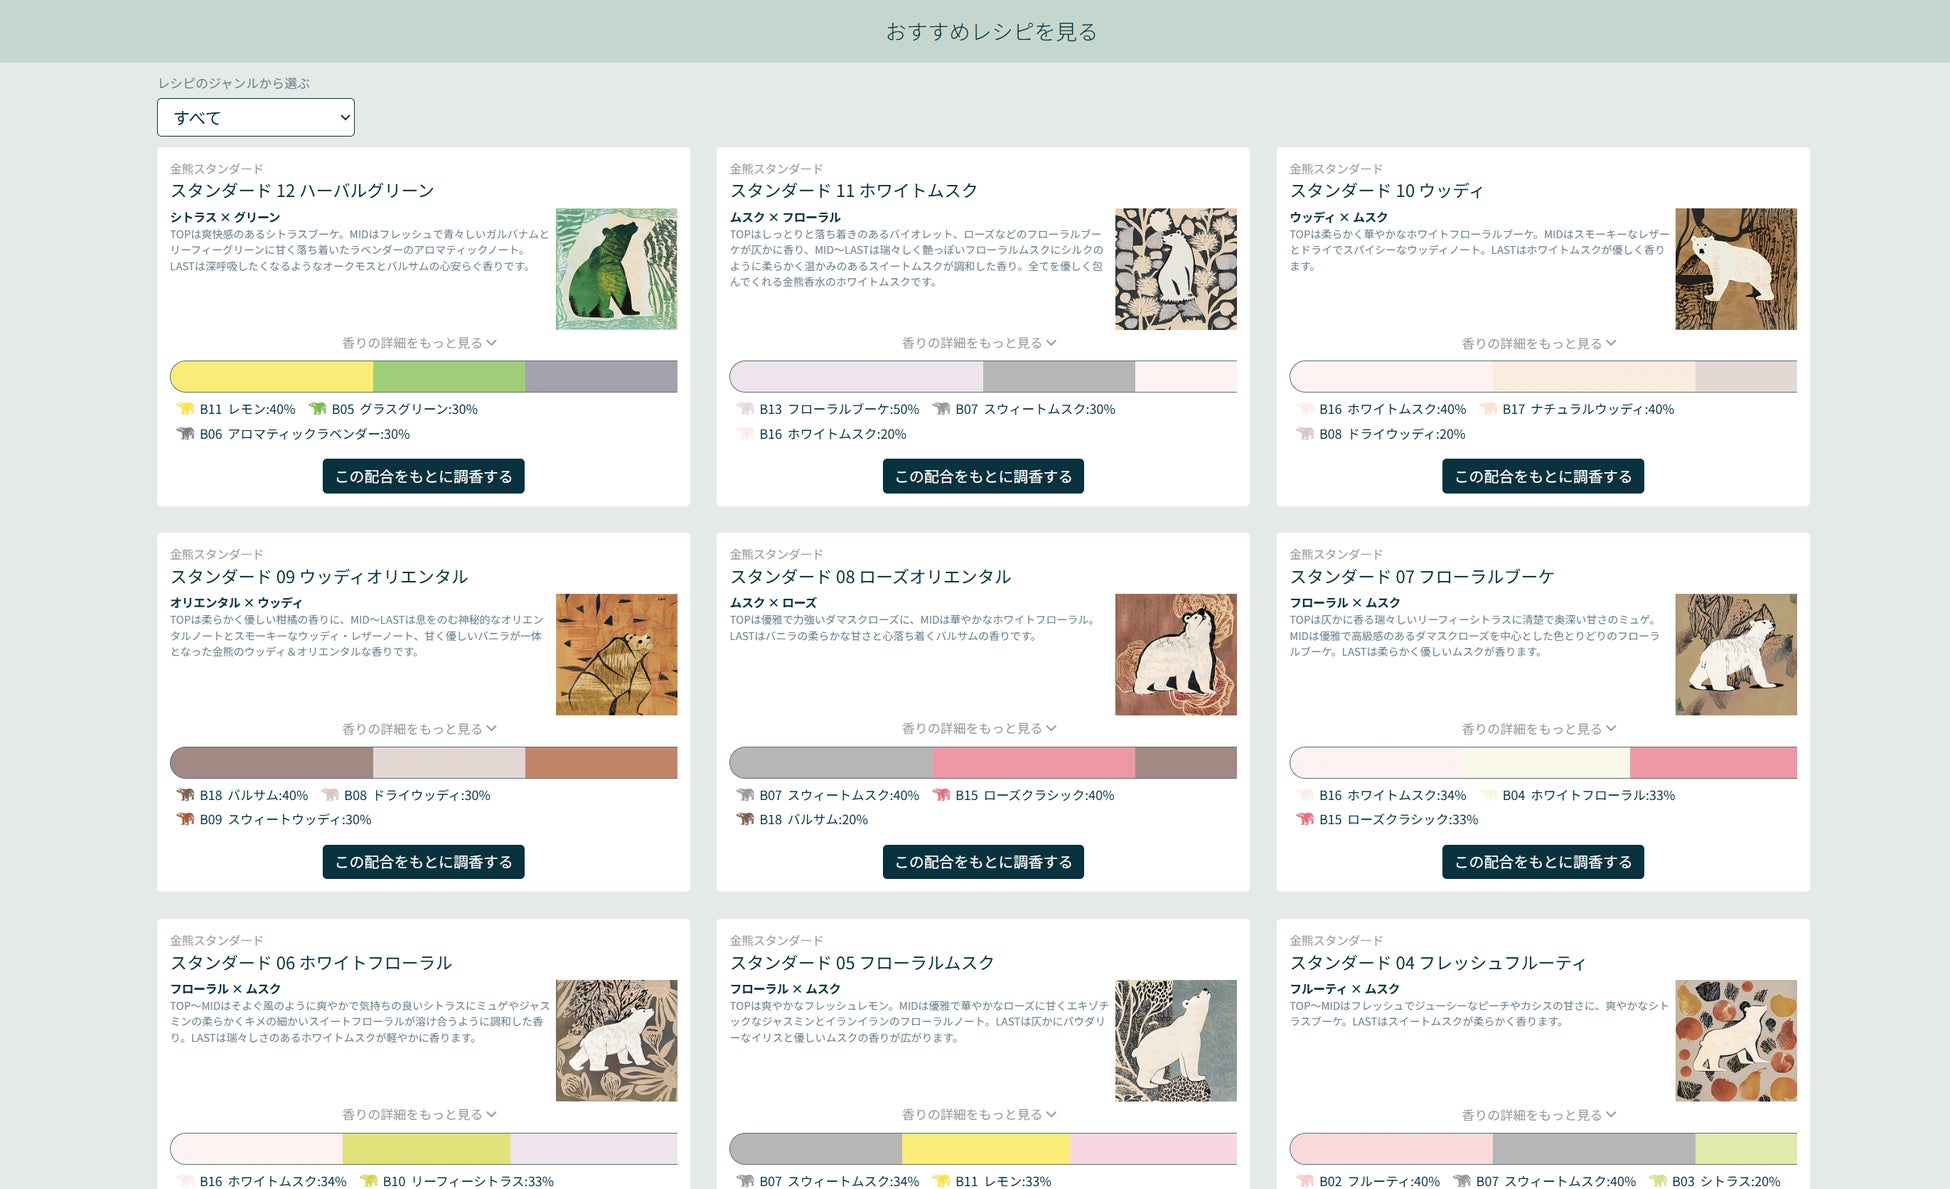The height and width of the screenshot is (1189, 1950).
Task: Click the green bear thumbnail of ハーバルグリーン
Action: click(616, 269)
